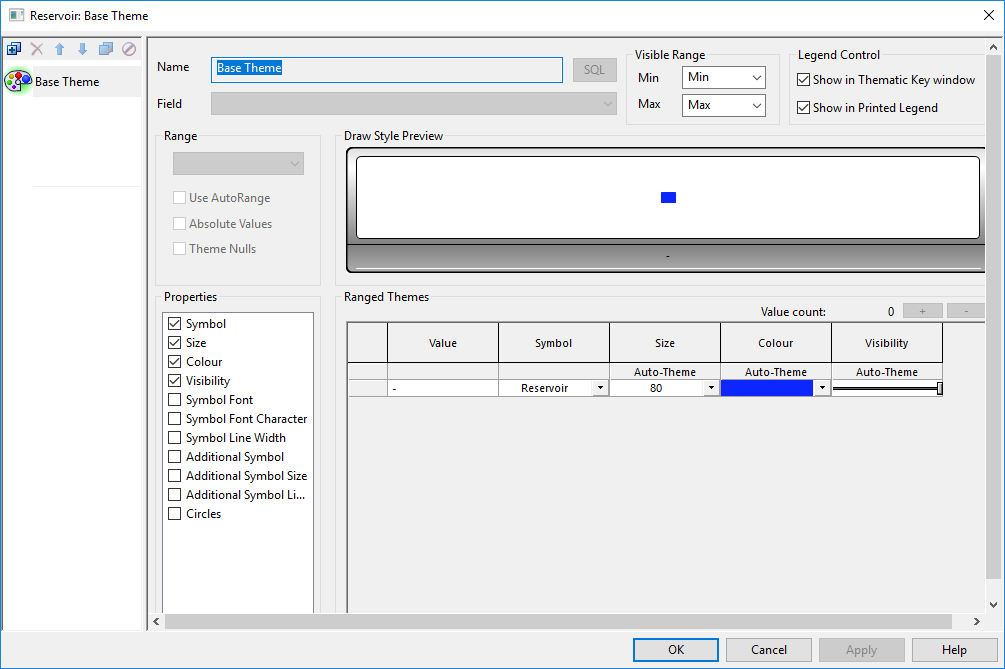Image resolution: width=1005 pixels, height=669 pixels.
Task: Uncheck the Symbol property
Action: pos(173,323)
